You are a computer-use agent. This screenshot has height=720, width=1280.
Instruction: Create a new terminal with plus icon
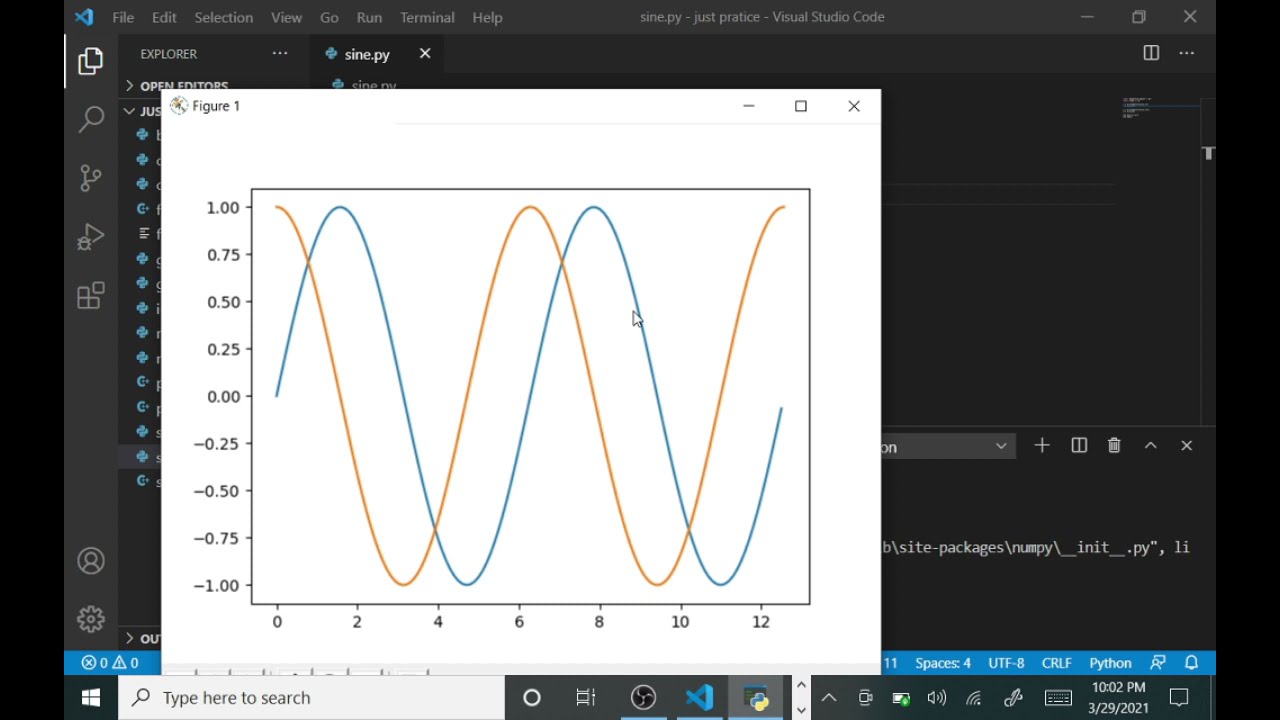(x=1042, y=446)
